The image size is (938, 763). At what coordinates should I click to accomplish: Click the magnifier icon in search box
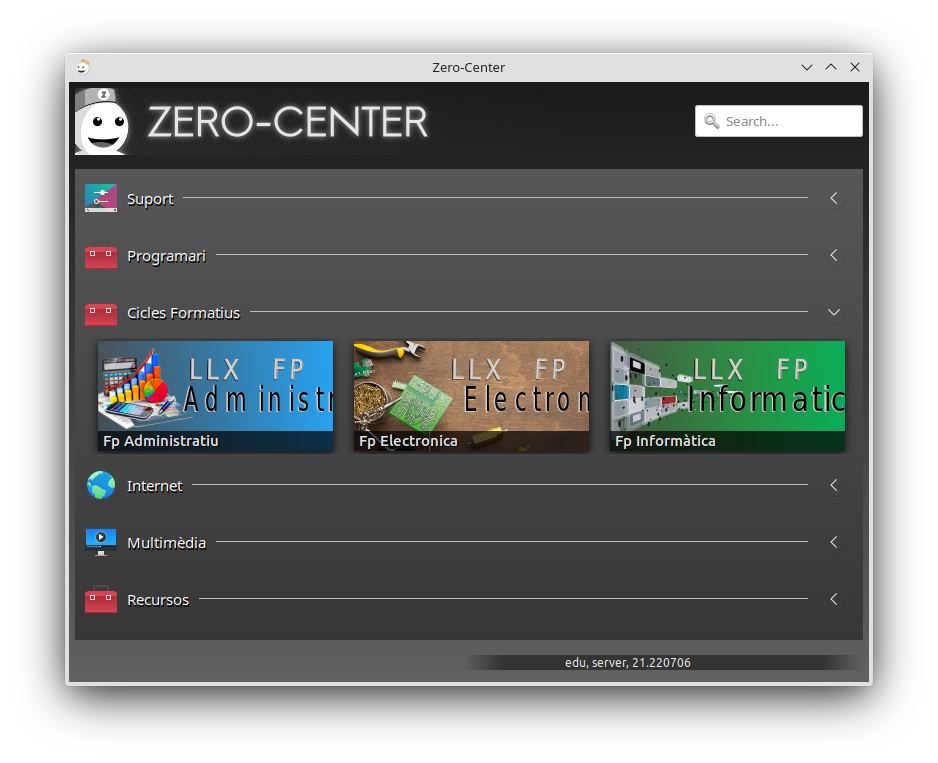(x=712, y=121)
